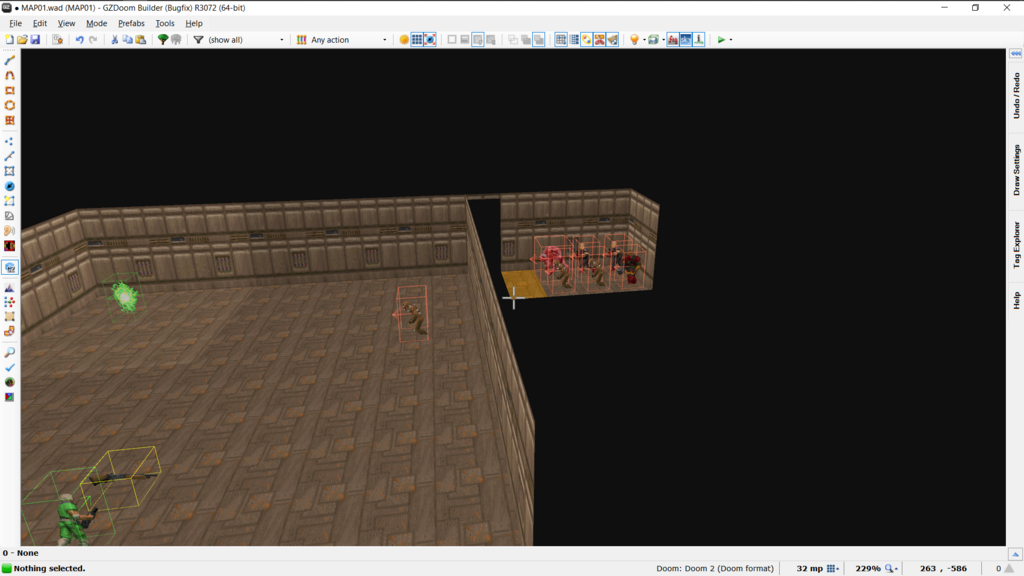This screenshot has width=1024, height=576.
Task: Open the Draw Settings side tab
Action: tap(1016, 170)
